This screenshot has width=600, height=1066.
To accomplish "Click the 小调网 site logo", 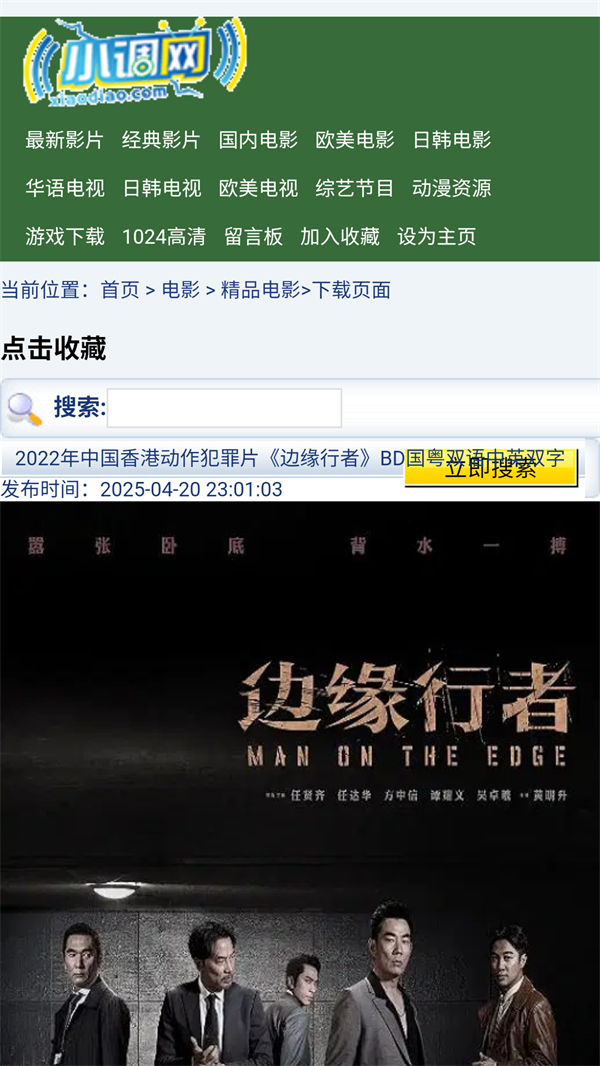I will (x=135, y=62).
